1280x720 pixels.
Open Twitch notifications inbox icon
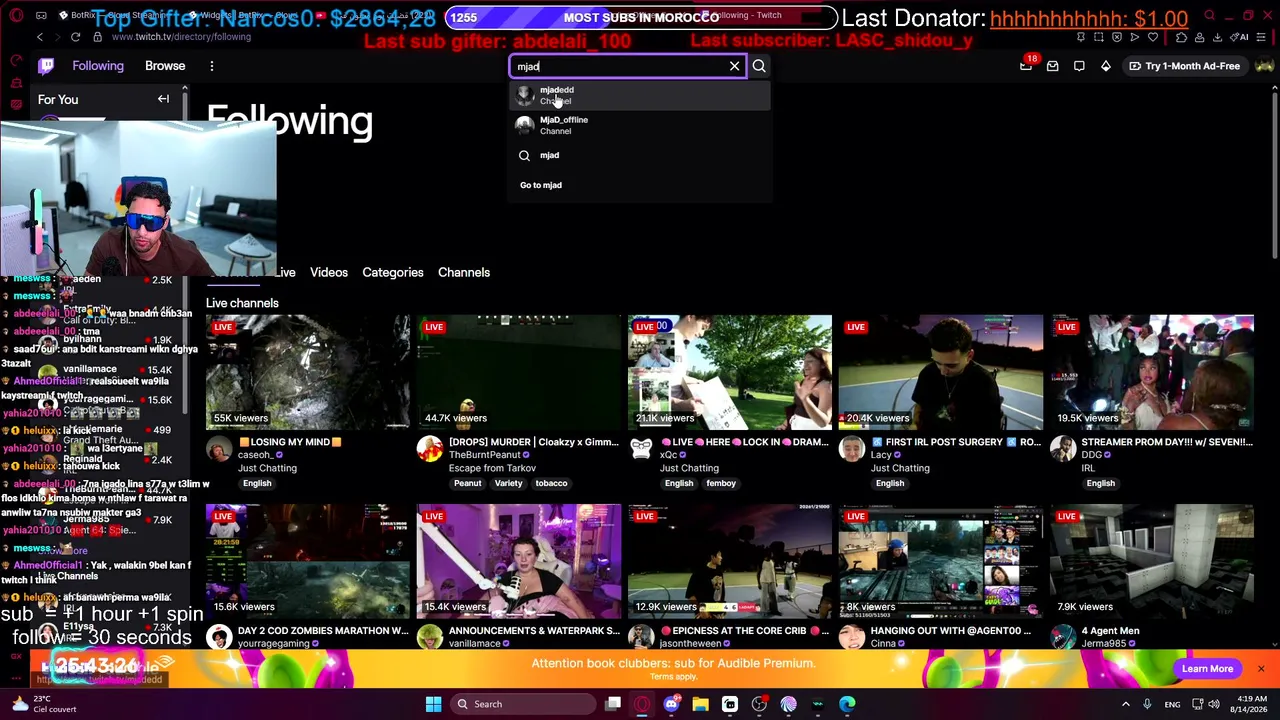[1052, 66]
